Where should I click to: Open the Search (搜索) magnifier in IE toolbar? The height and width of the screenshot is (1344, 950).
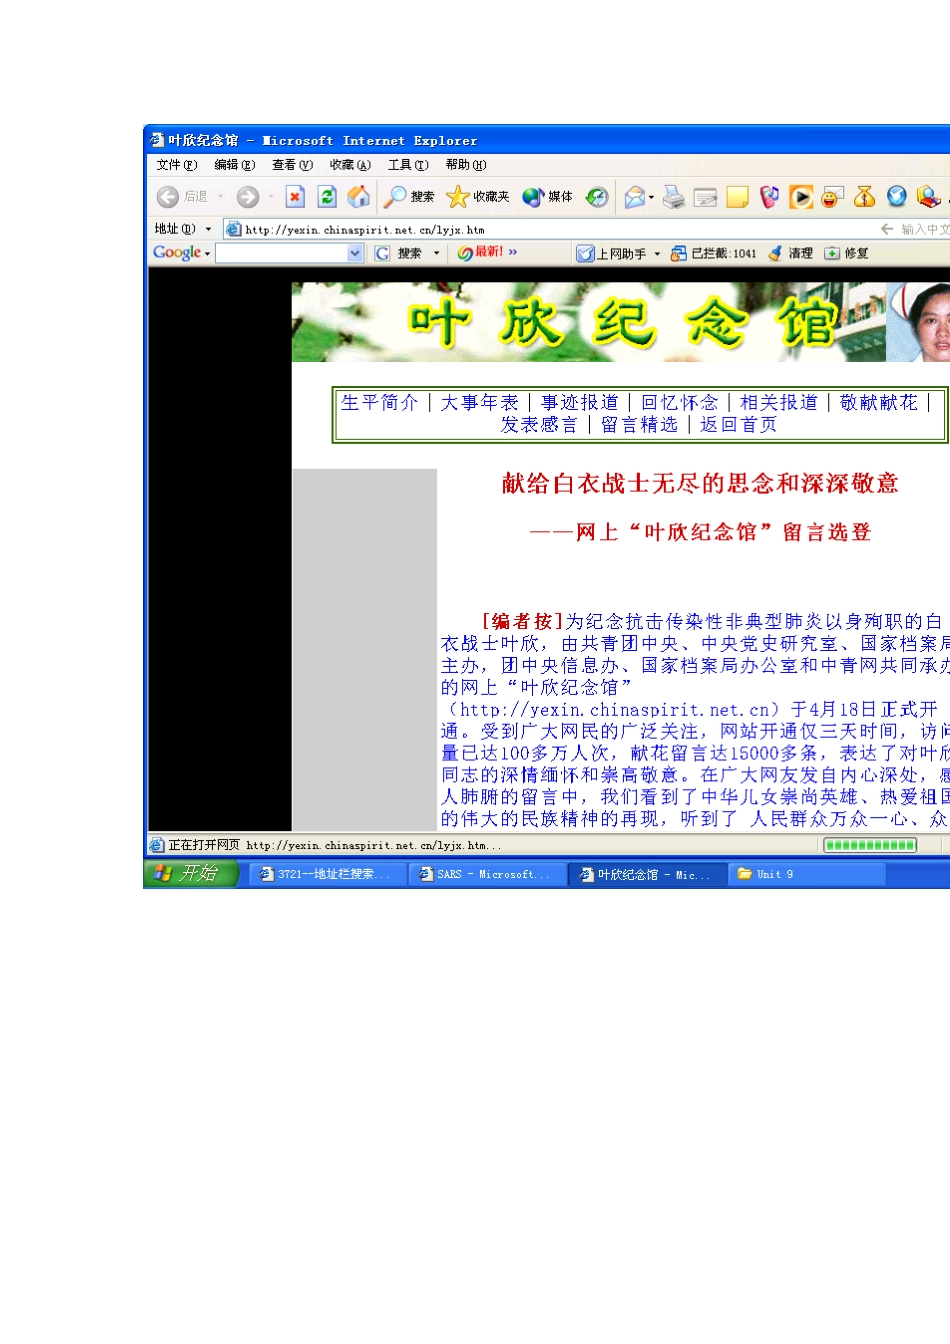pyautogui.click(x=410, y=197)
